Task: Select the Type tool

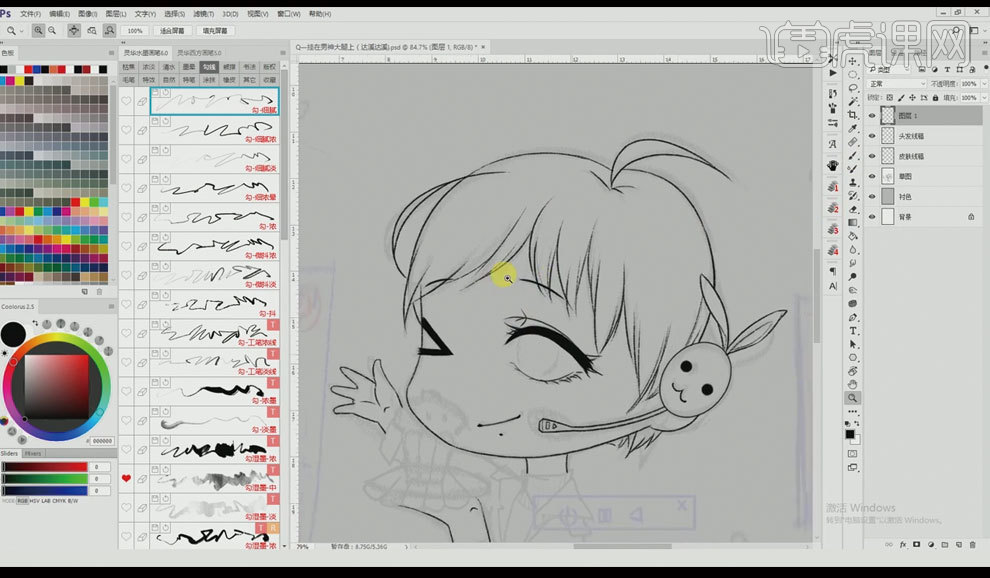Action: coord(852,330)
